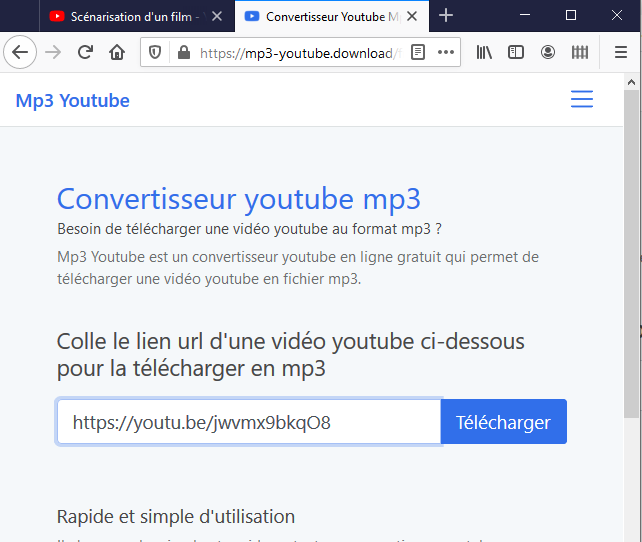642x542 pixels.
Task: Click the Télécharger button
Action: click(504, 422)
